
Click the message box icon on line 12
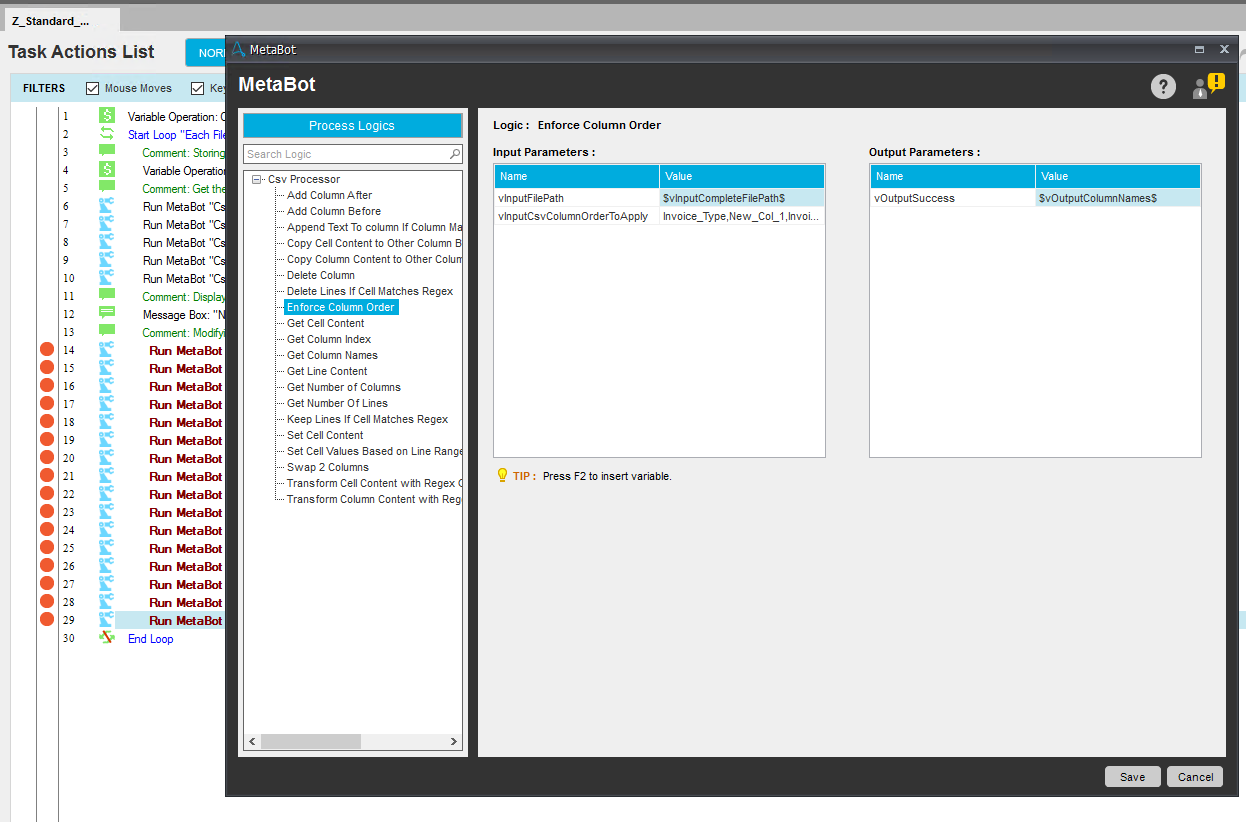coord(107,314)
